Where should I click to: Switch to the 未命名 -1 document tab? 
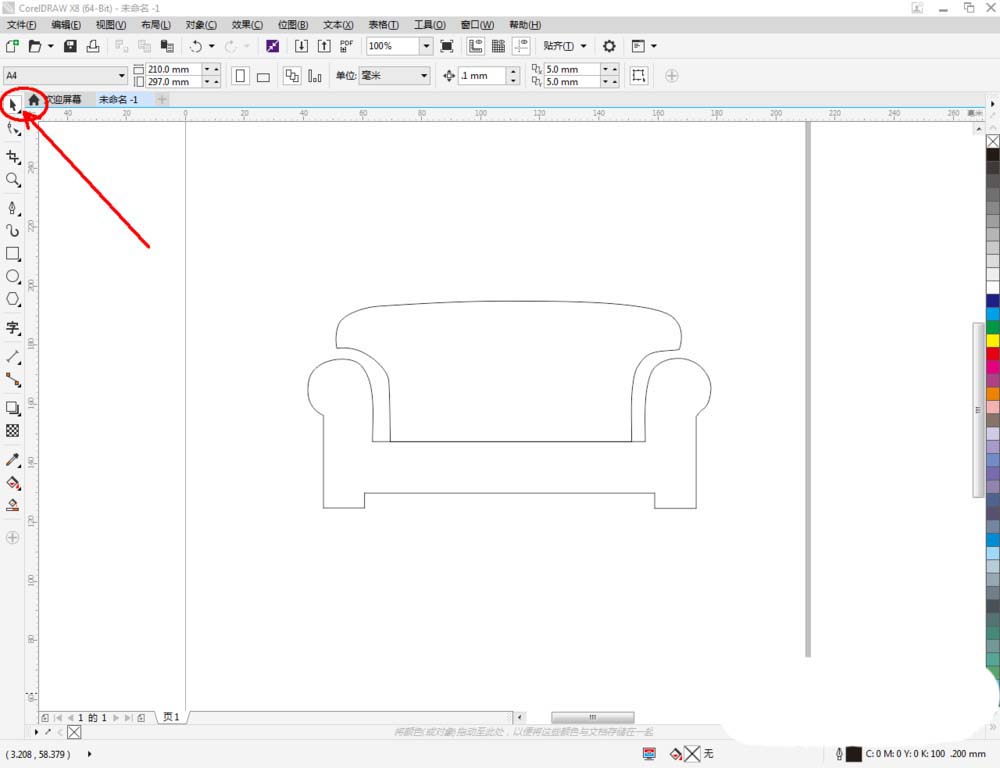119,100
